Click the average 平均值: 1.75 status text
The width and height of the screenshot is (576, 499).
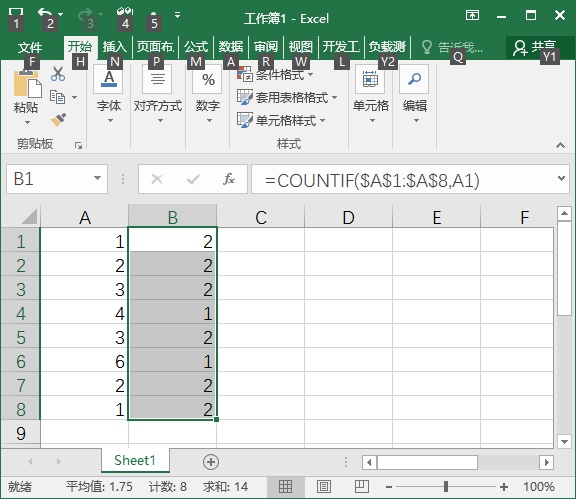coord(99,487)
